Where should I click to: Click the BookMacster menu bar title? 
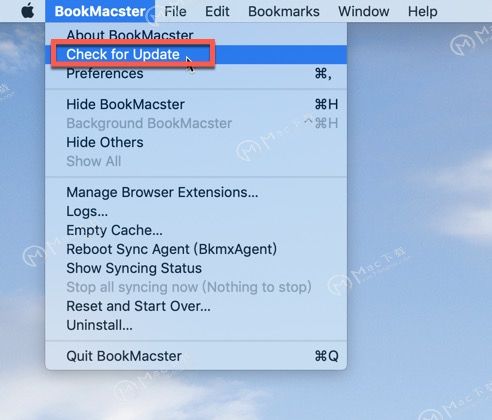(x=100, y=11)
